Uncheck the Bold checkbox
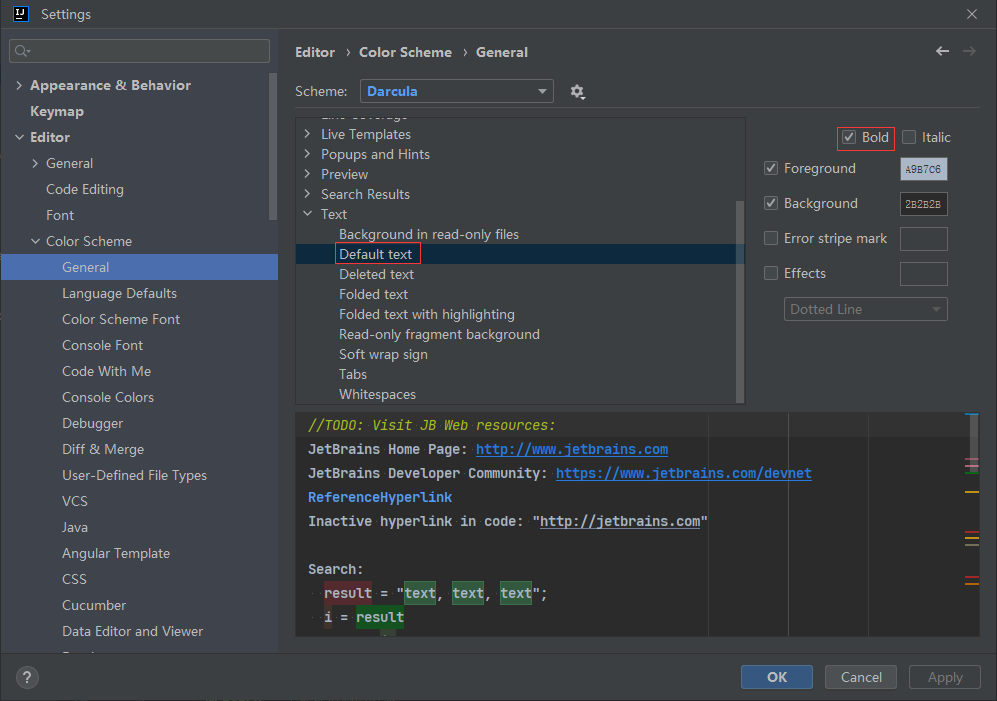 click(x=849, y=137)
